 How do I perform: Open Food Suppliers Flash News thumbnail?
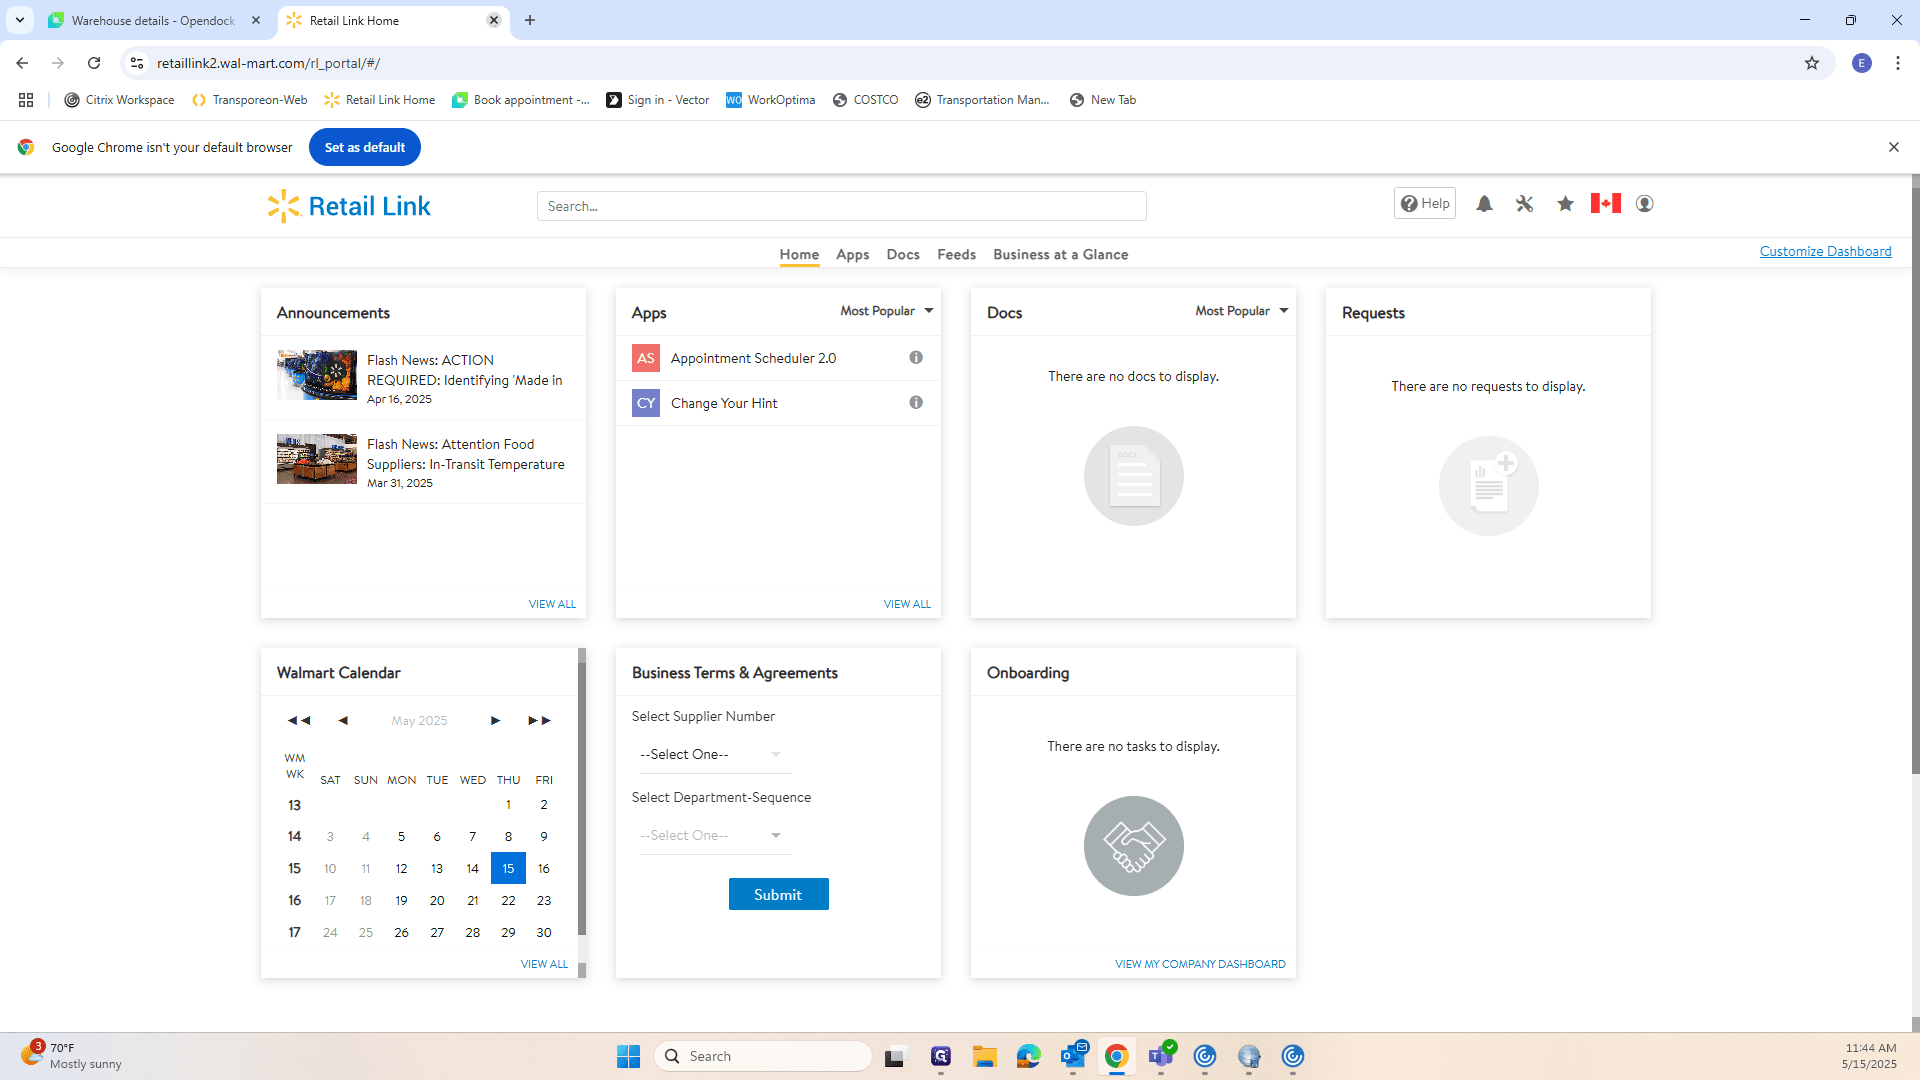pyautogui.click(x=317, y=459)
